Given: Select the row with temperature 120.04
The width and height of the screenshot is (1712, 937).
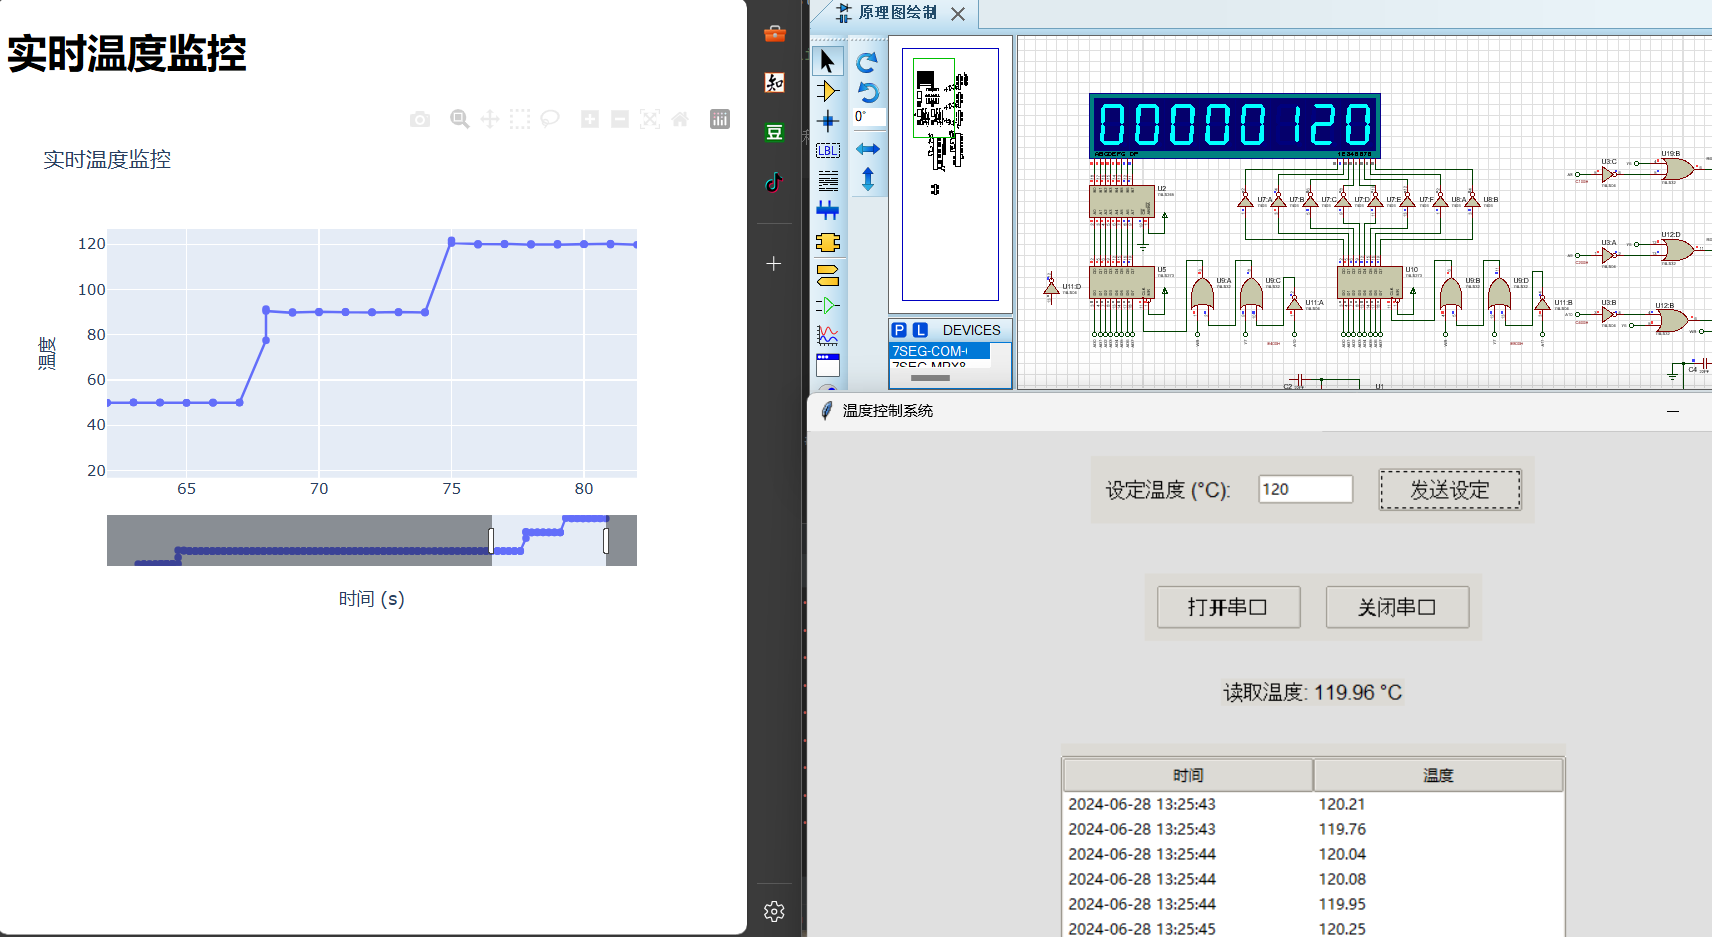Looking at the screenshot, I should click(x=1312, y=854).
